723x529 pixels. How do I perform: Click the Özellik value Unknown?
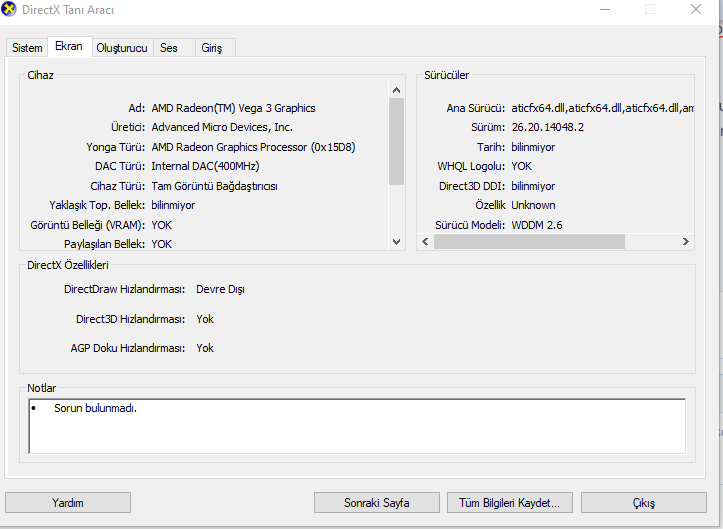click(533, 205)
